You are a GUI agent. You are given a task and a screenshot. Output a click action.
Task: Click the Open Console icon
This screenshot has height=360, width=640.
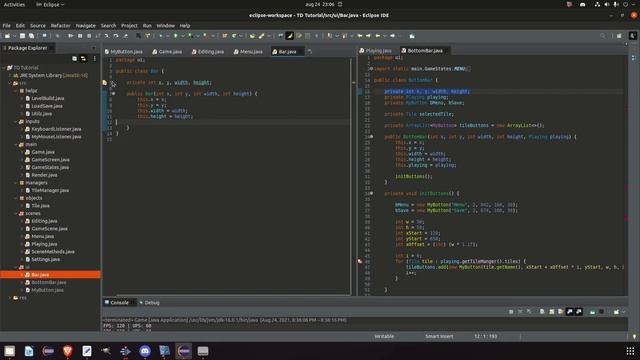616,312
